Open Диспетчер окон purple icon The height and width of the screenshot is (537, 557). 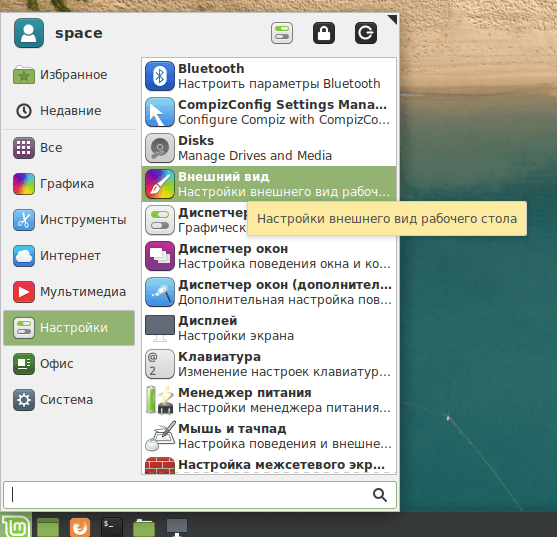click(x=160, y=256)
